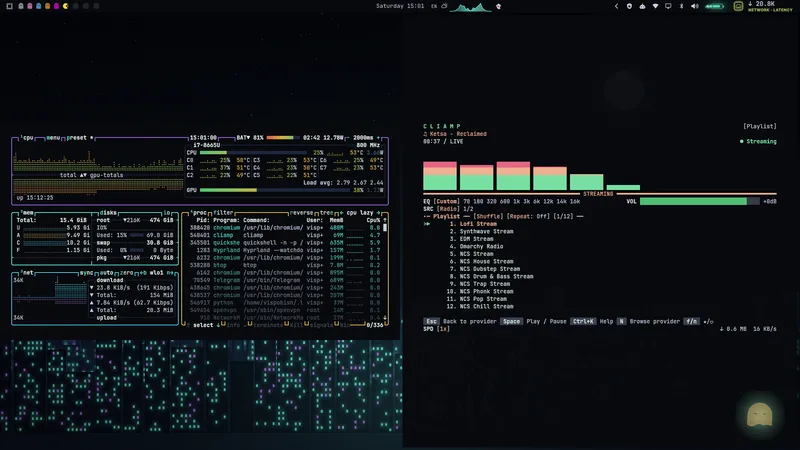Select gpu-totals graph label

[x=107, y=175]
